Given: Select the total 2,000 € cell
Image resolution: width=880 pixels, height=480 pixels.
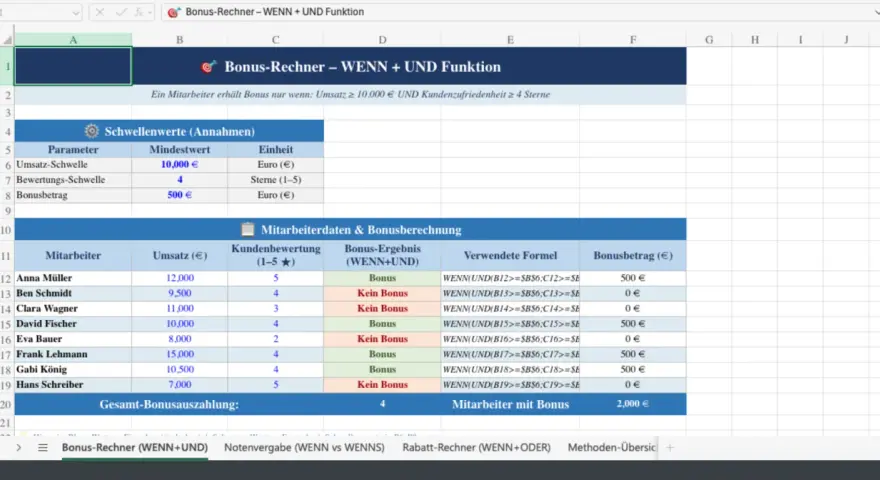Looking at the screenshot, I should tap(633, 404).
